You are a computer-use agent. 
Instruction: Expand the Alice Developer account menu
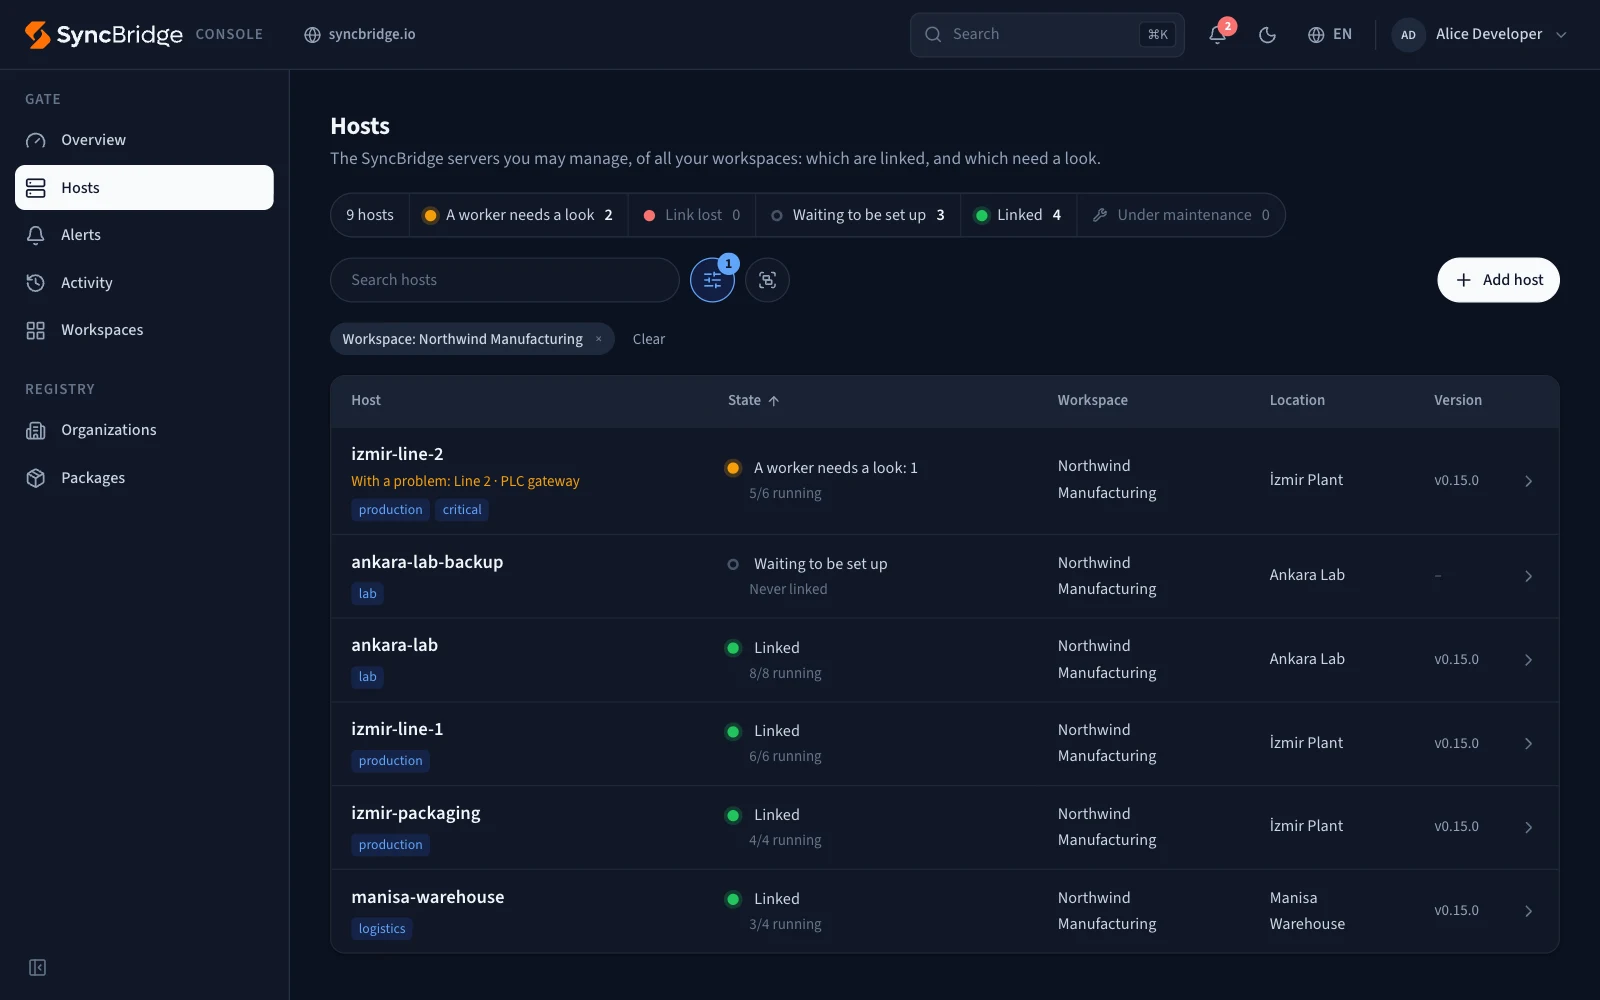(x=1480, y=34)
